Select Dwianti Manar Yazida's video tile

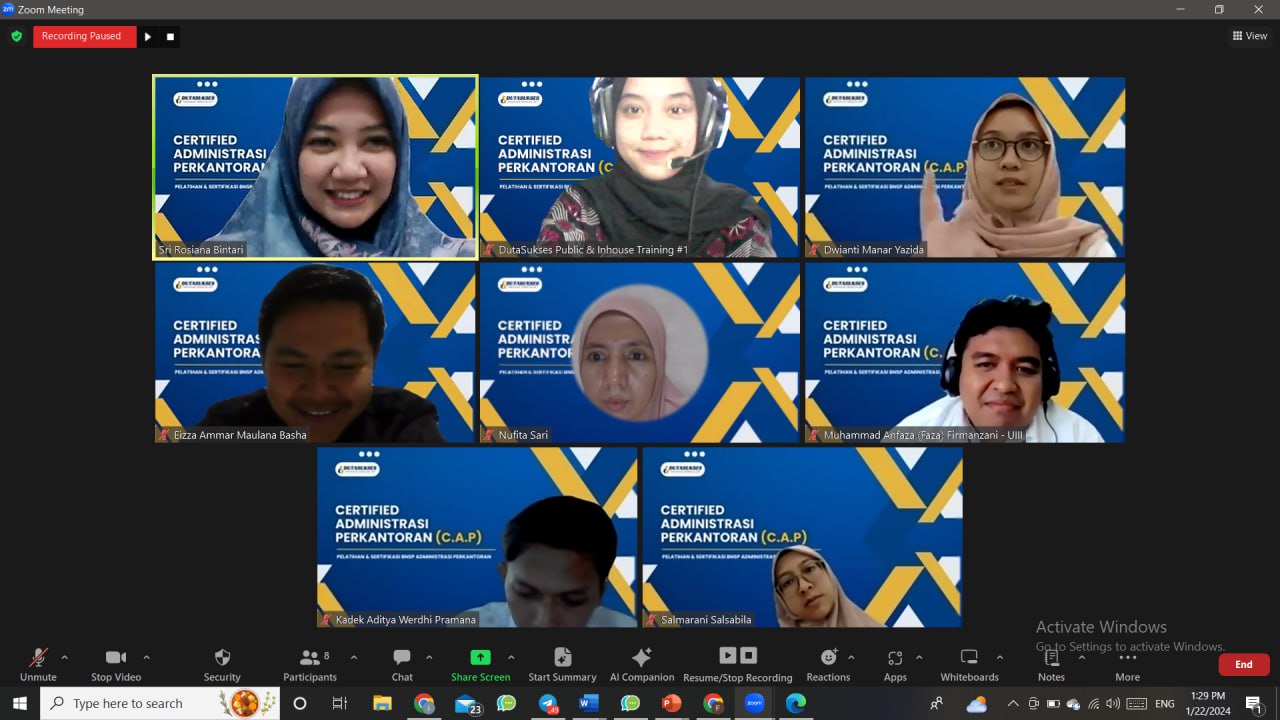965,167
